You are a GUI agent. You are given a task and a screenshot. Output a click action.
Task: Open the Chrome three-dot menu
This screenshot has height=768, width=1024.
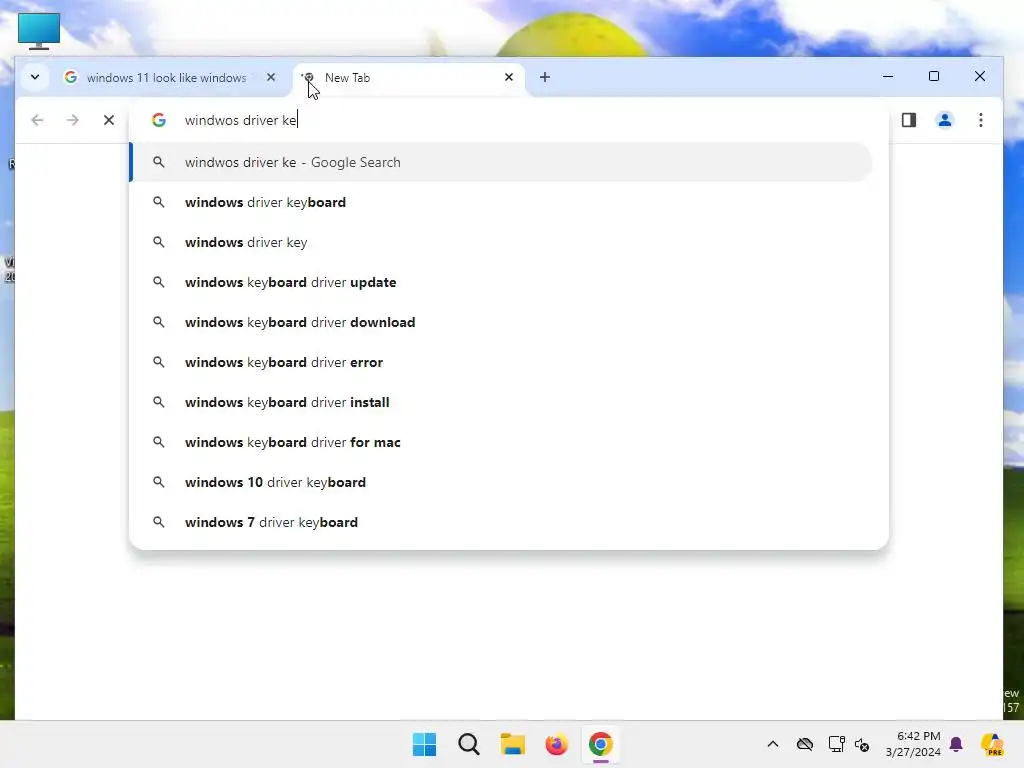[x=980, y=120]
